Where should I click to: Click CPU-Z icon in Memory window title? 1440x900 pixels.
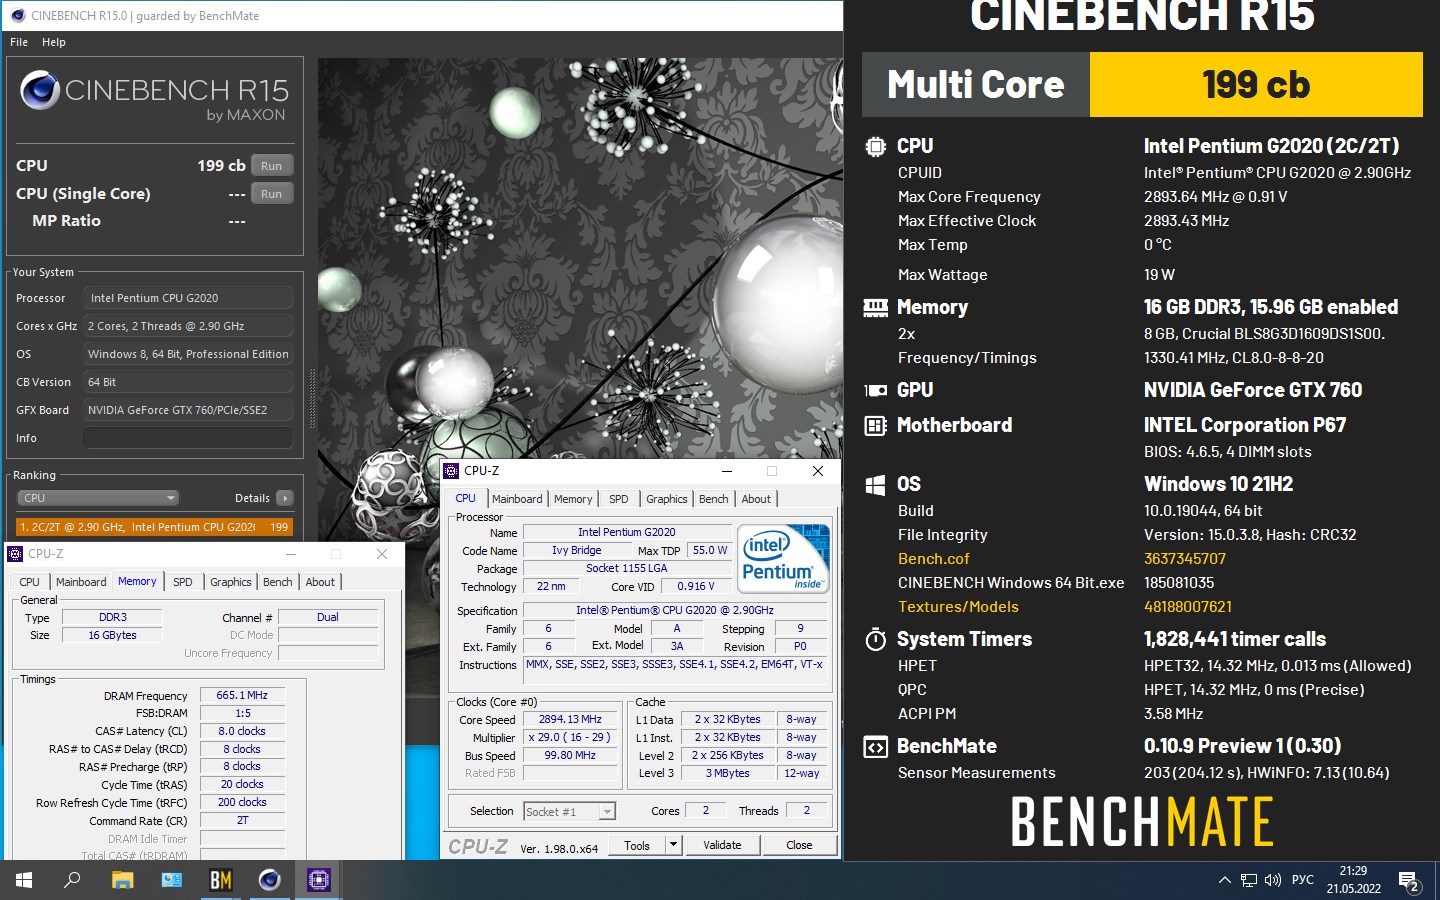coord(16,554)
